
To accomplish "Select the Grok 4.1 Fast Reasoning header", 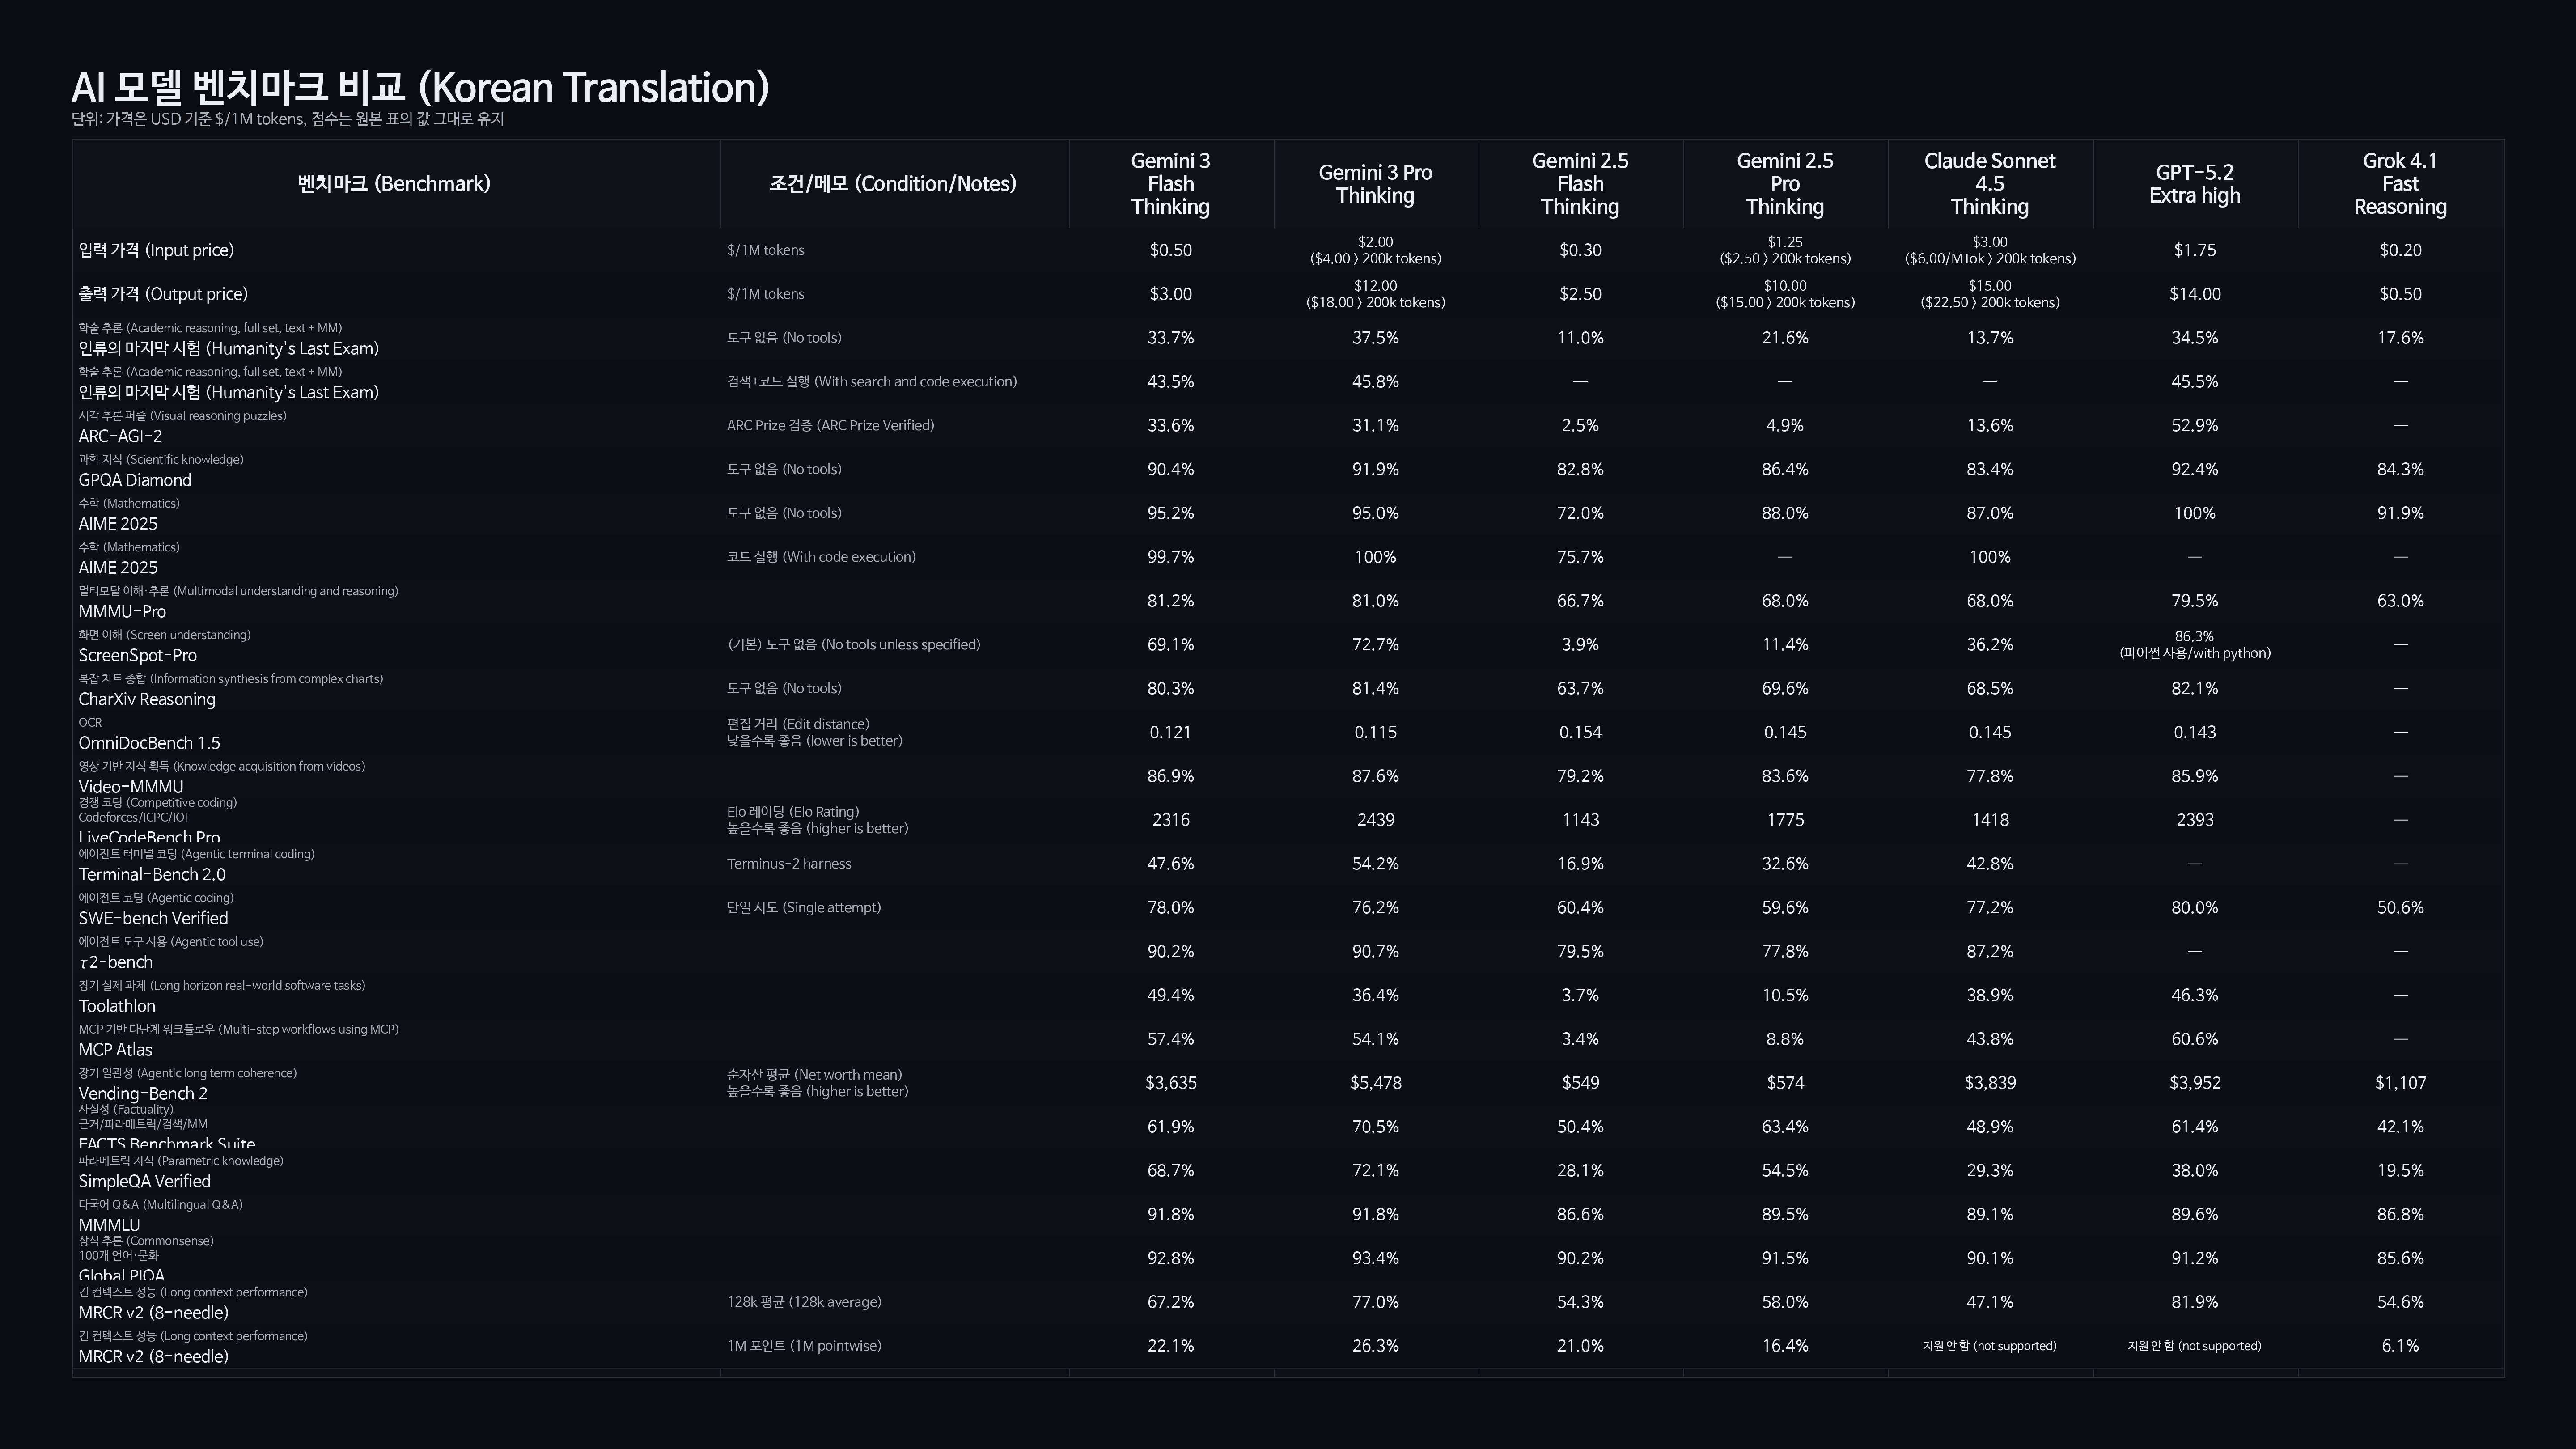I will tap(2399, 184).
